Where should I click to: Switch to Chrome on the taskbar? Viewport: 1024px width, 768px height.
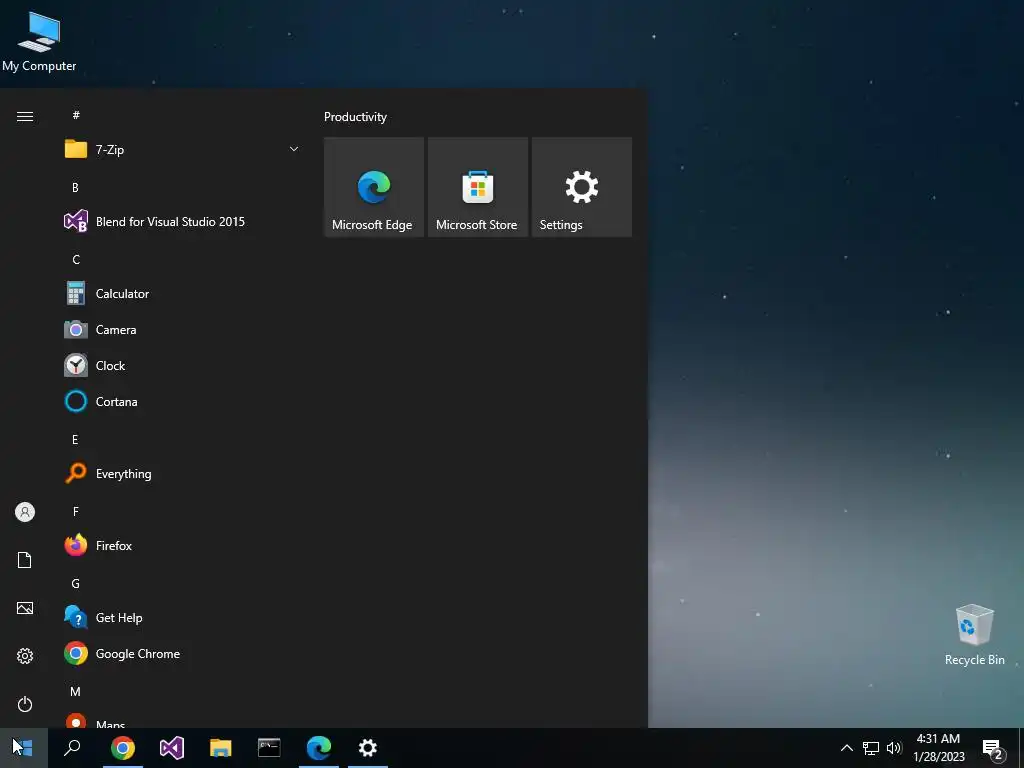pos(122,748)
